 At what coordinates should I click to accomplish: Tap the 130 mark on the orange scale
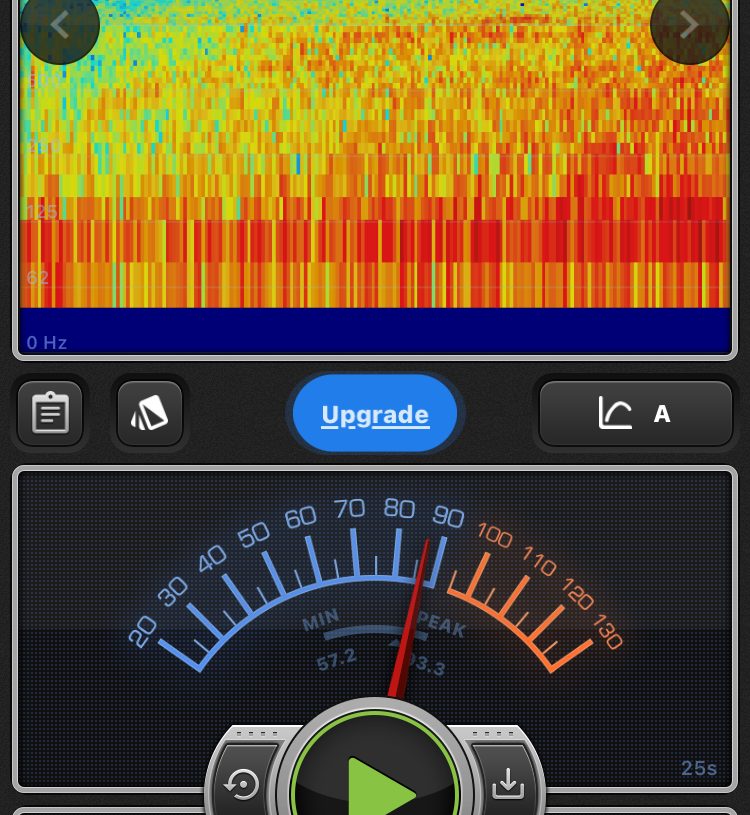point(607,632)
